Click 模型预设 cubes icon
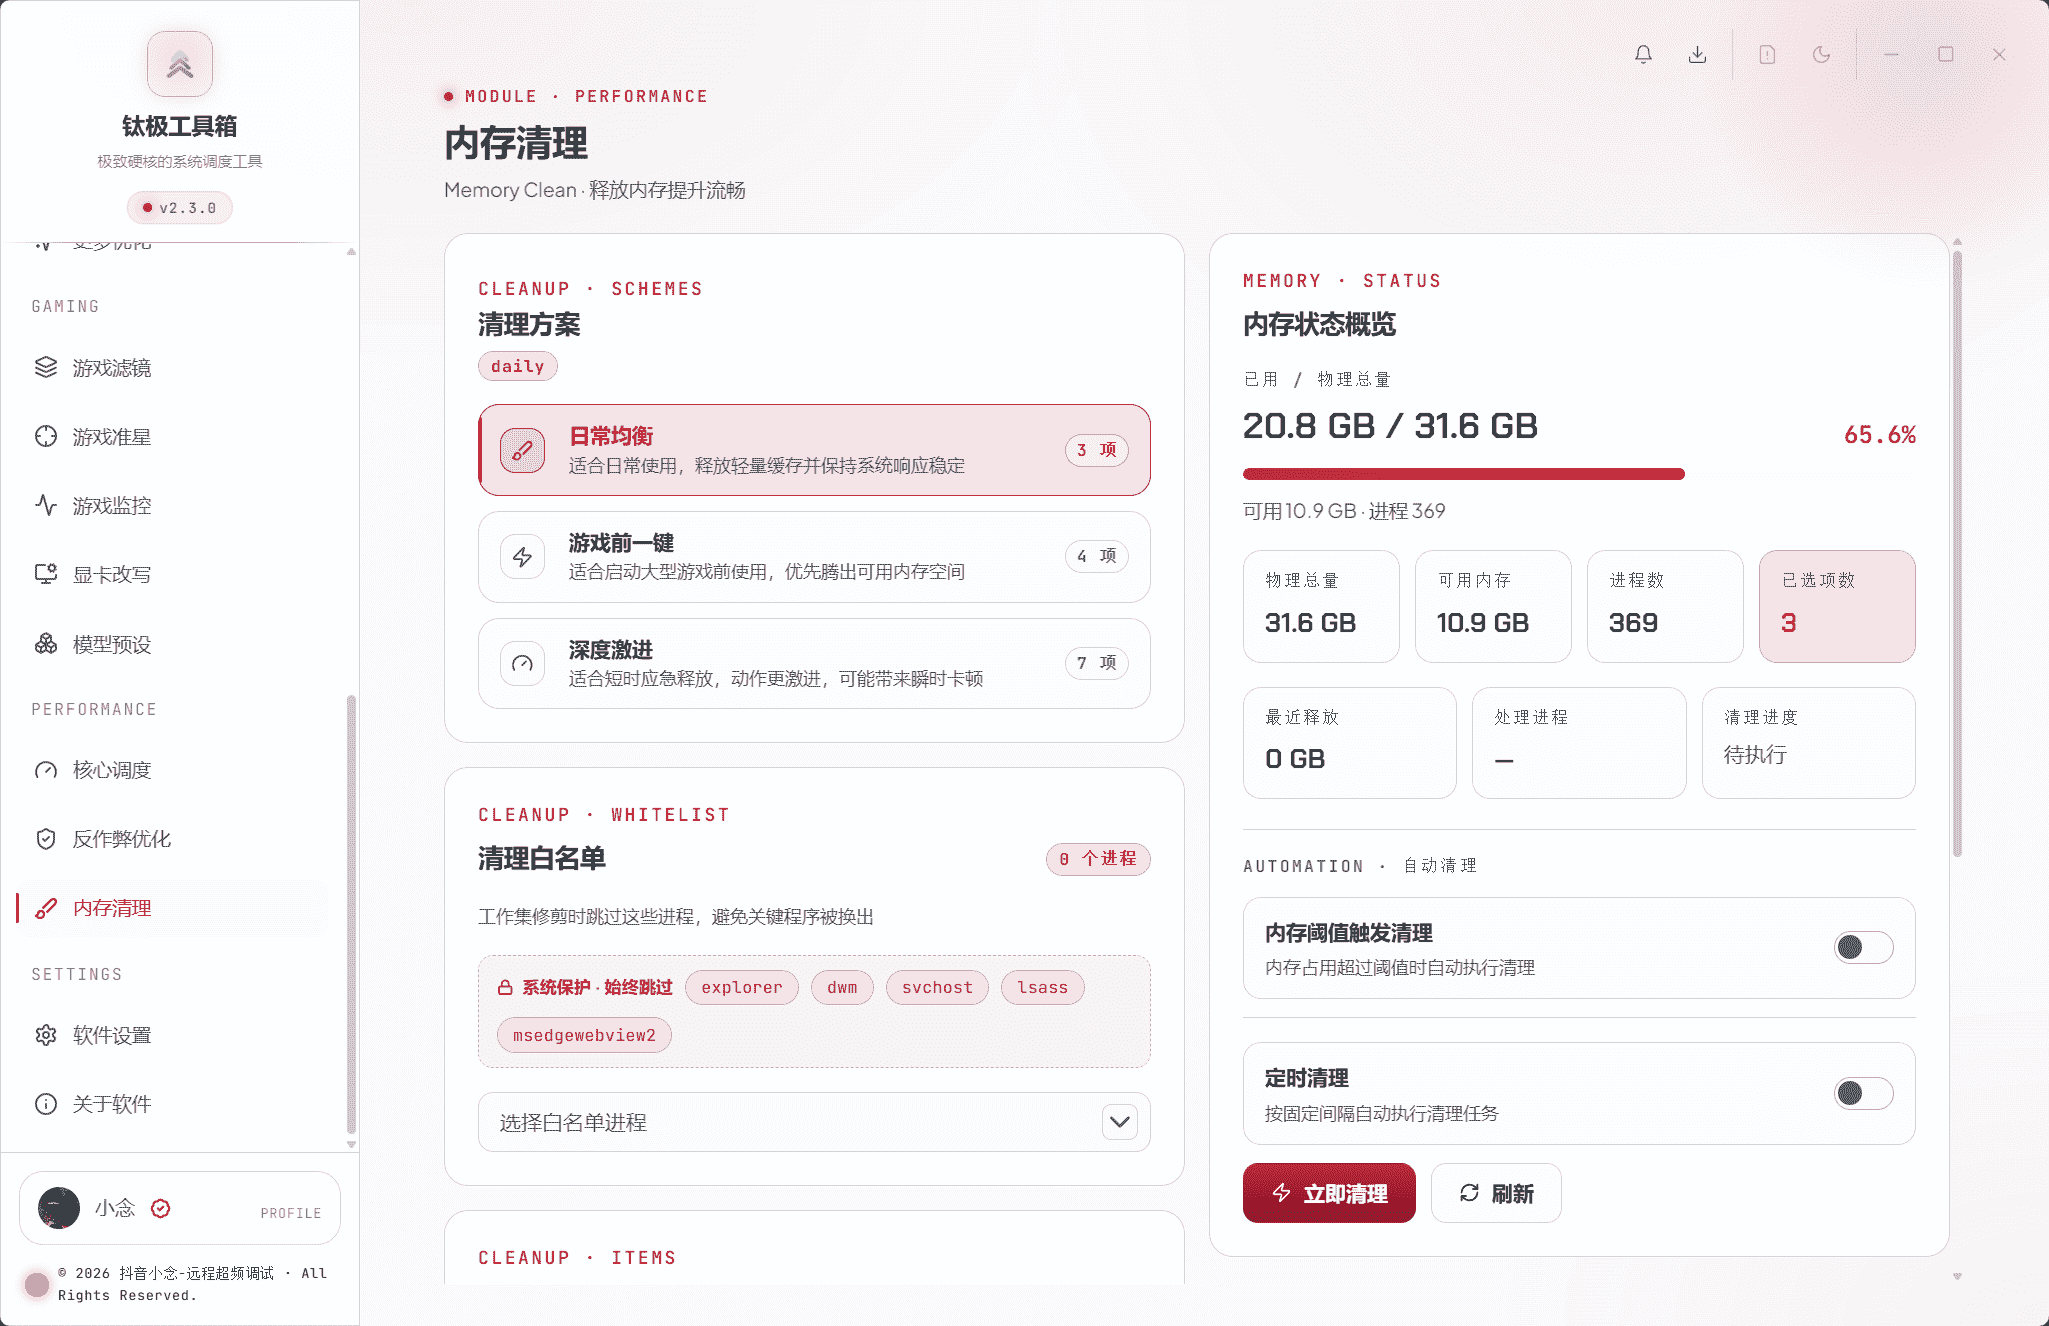2049x1326 pixels. (46, 644)
